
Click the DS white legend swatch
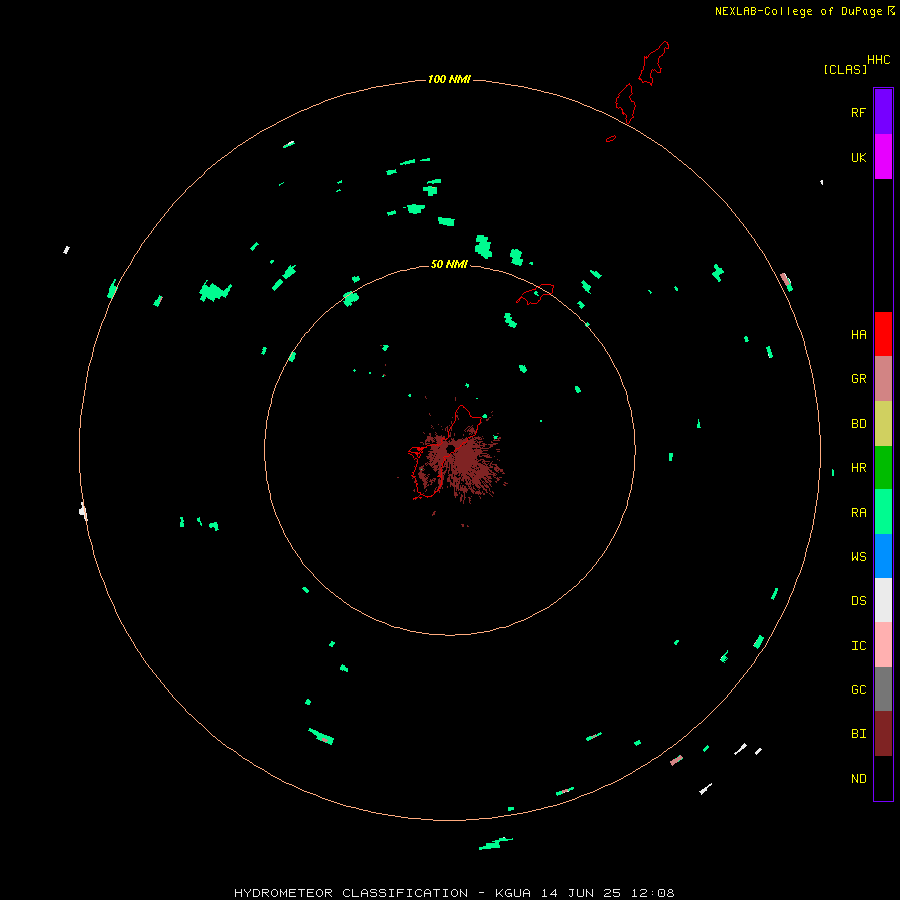tap(883, 600)
